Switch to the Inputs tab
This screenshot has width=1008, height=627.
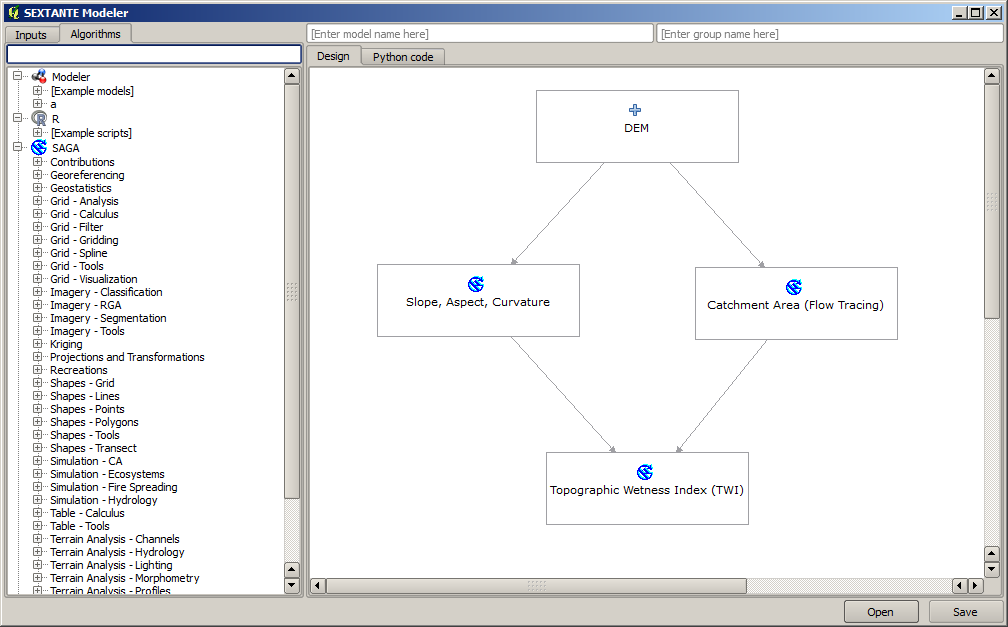[x=31, y=35]
